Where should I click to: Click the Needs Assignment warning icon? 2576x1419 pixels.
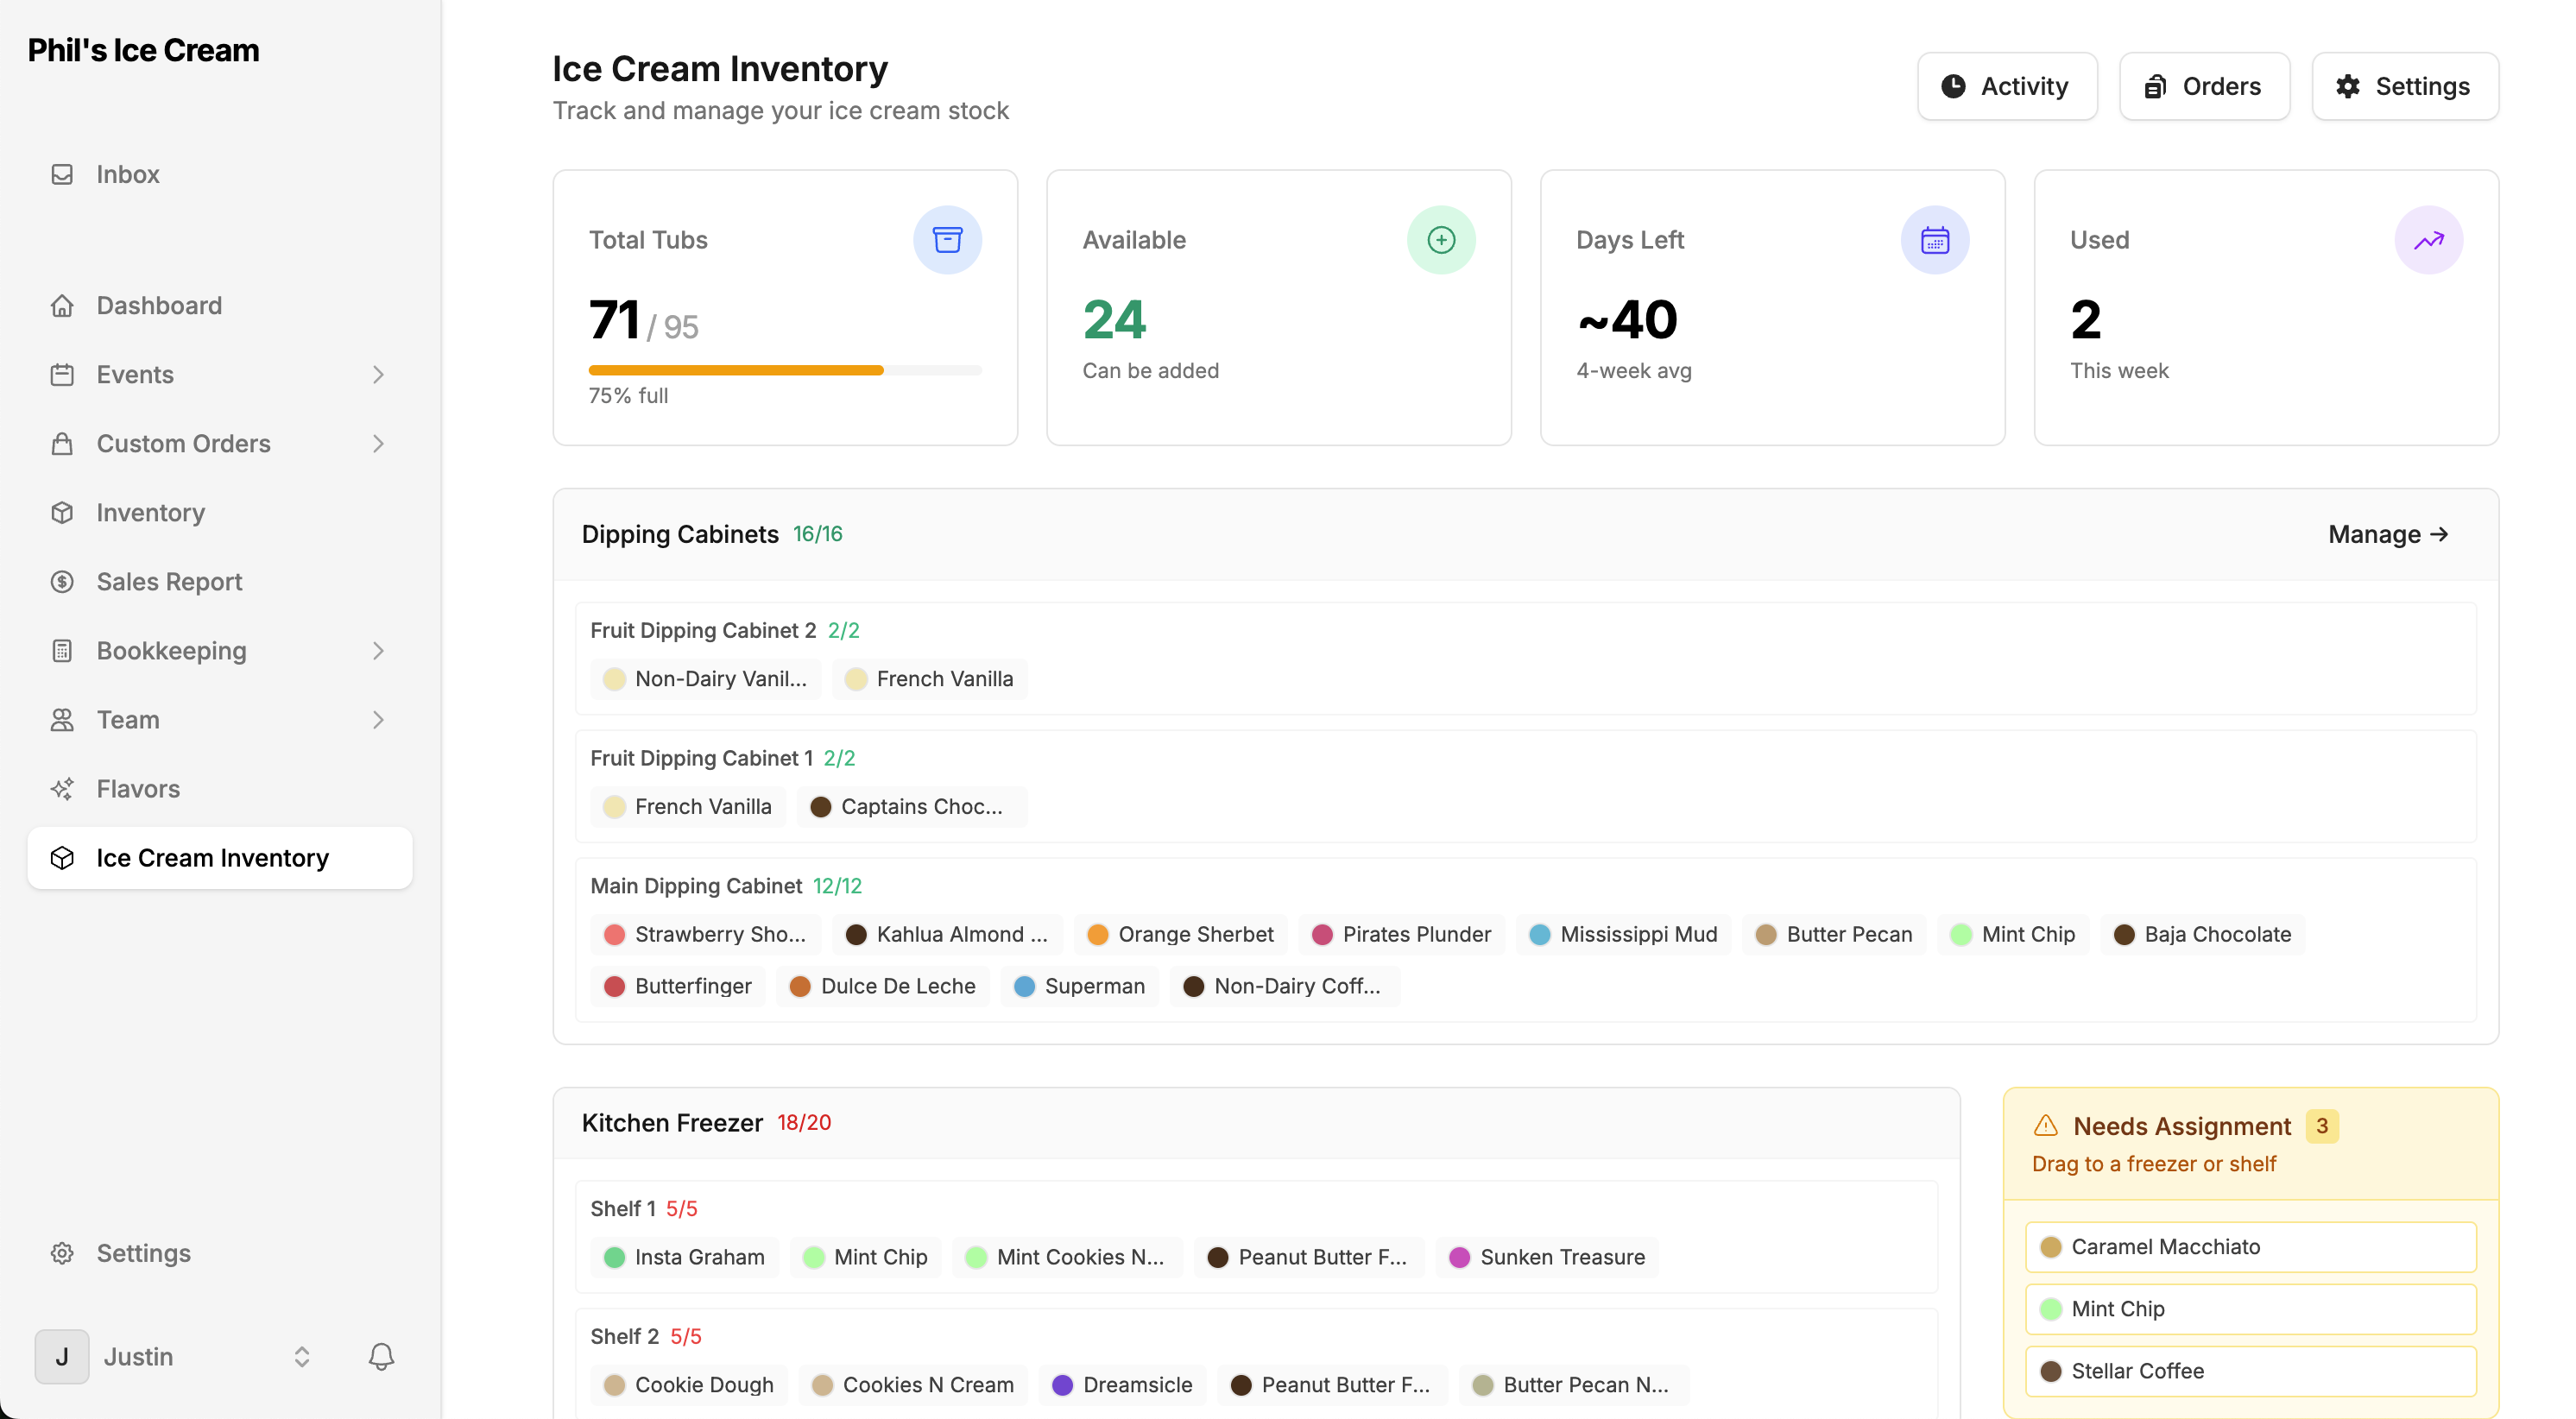coord(2046,1126)
